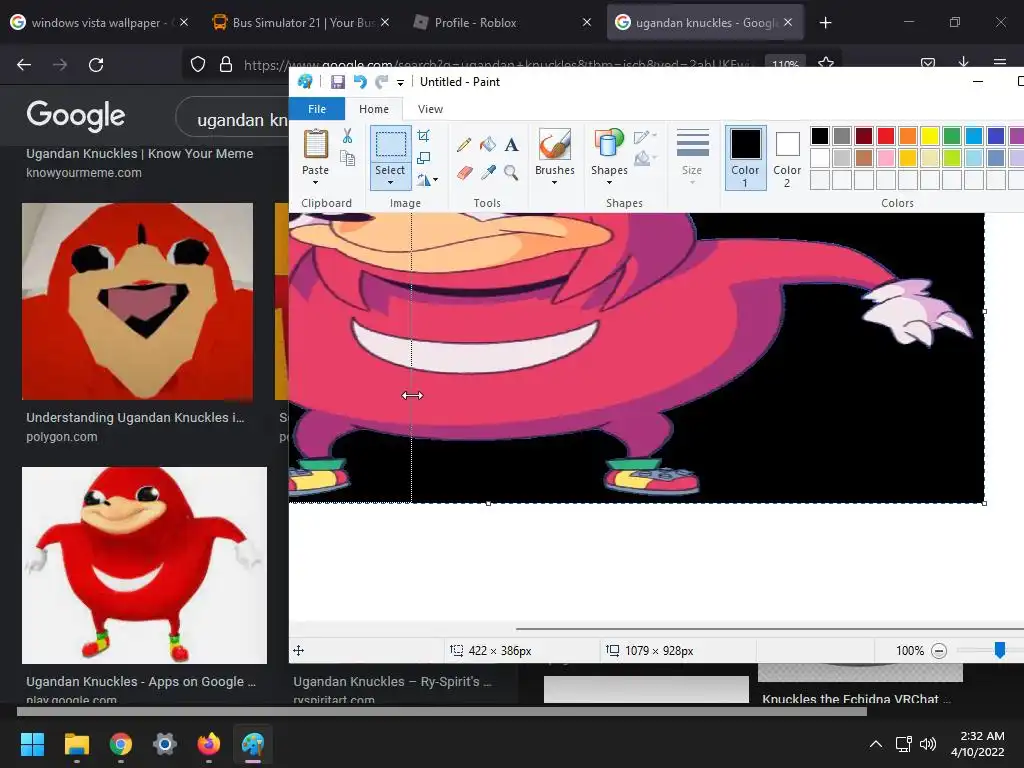The height and width of the screenshot is (768, 1024).
Task: Click the Undo arrow in Paint
Action: pos(360,82)
